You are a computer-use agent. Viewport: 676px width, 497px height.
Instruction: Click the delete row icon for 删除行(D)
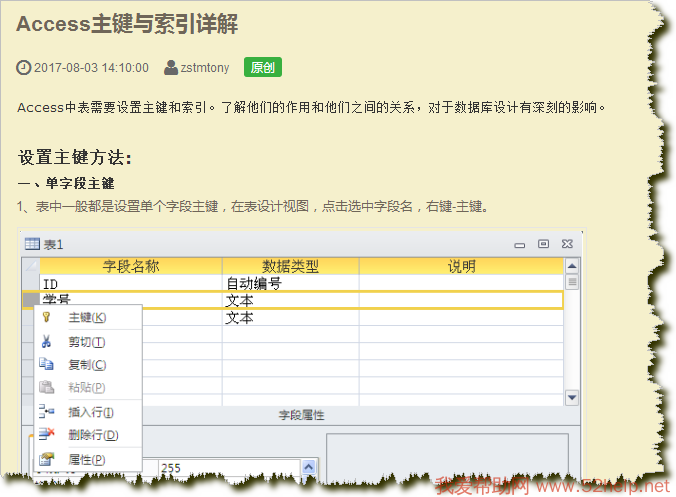[46, 435]
